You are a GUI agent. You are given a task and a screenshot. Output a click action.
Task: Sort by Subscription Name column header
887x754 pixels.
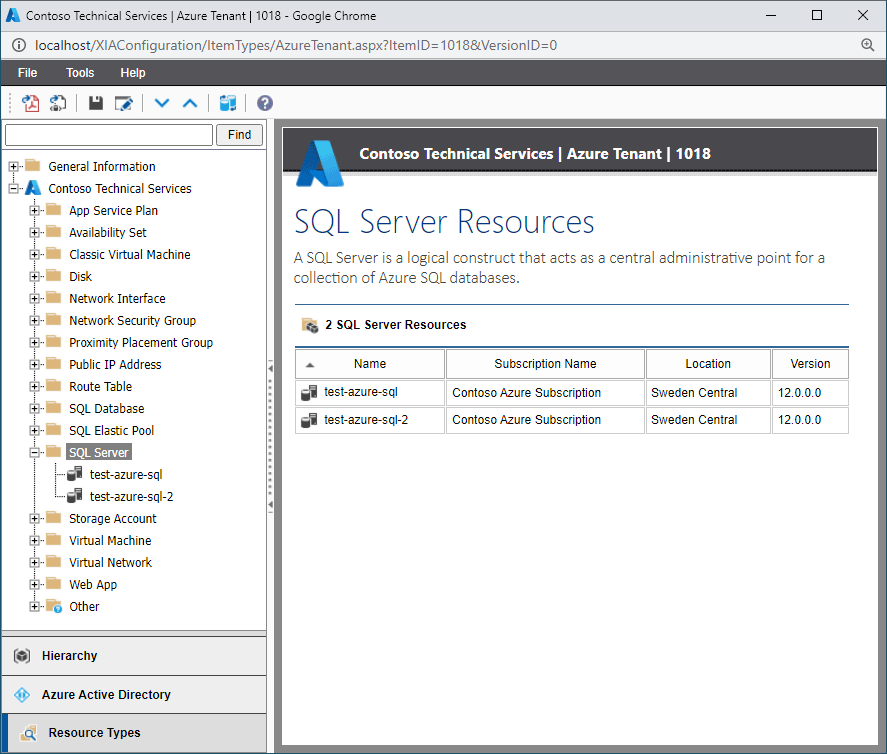545,364
